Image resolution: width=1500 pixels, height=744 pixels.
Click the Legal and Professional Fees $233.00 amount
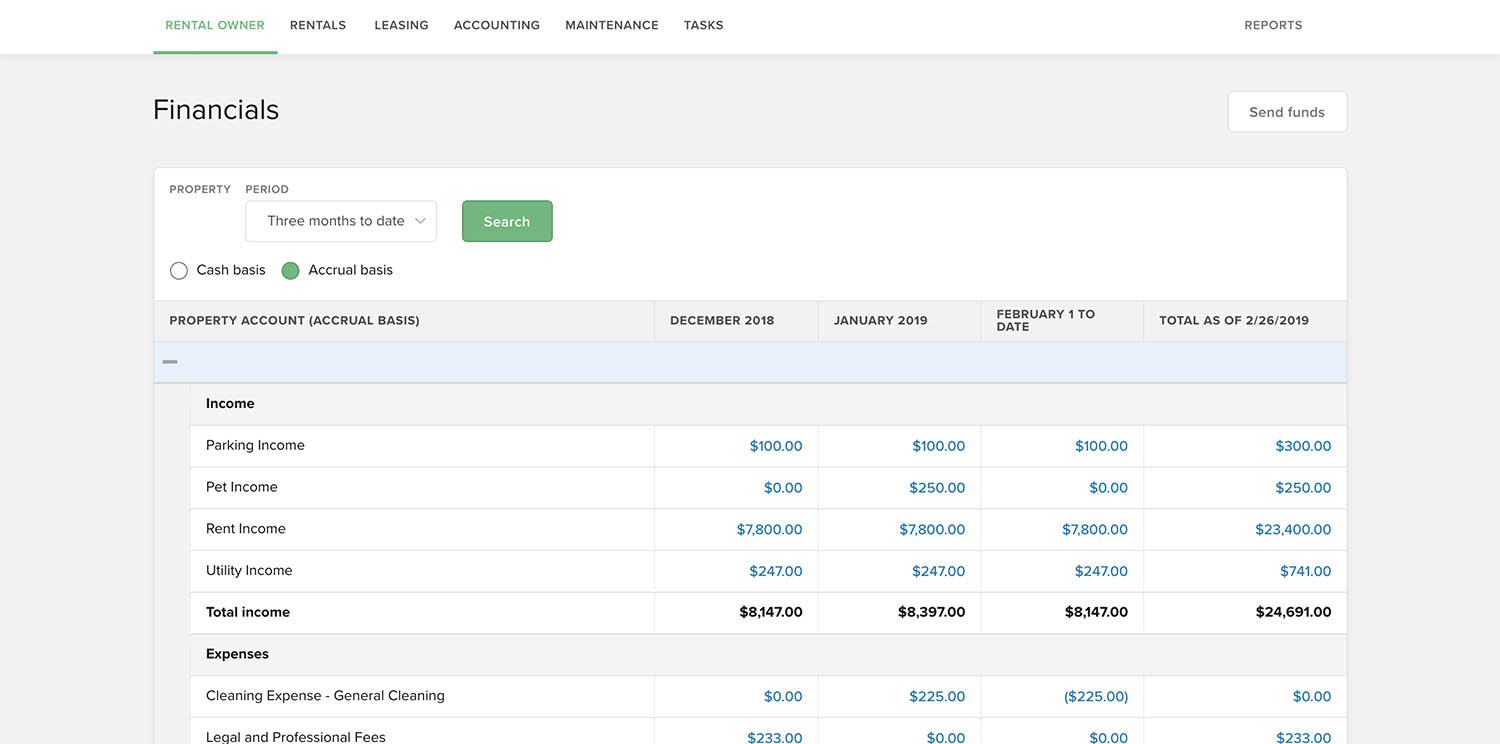click(776, 737)
